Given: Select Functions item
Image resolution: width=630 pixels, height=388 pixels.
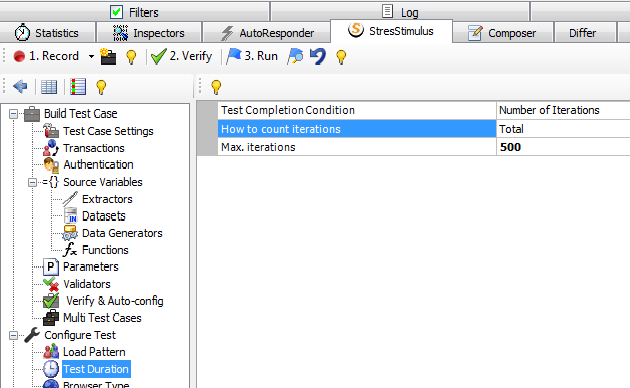Looking at the screenshot, I should point(105,250).
